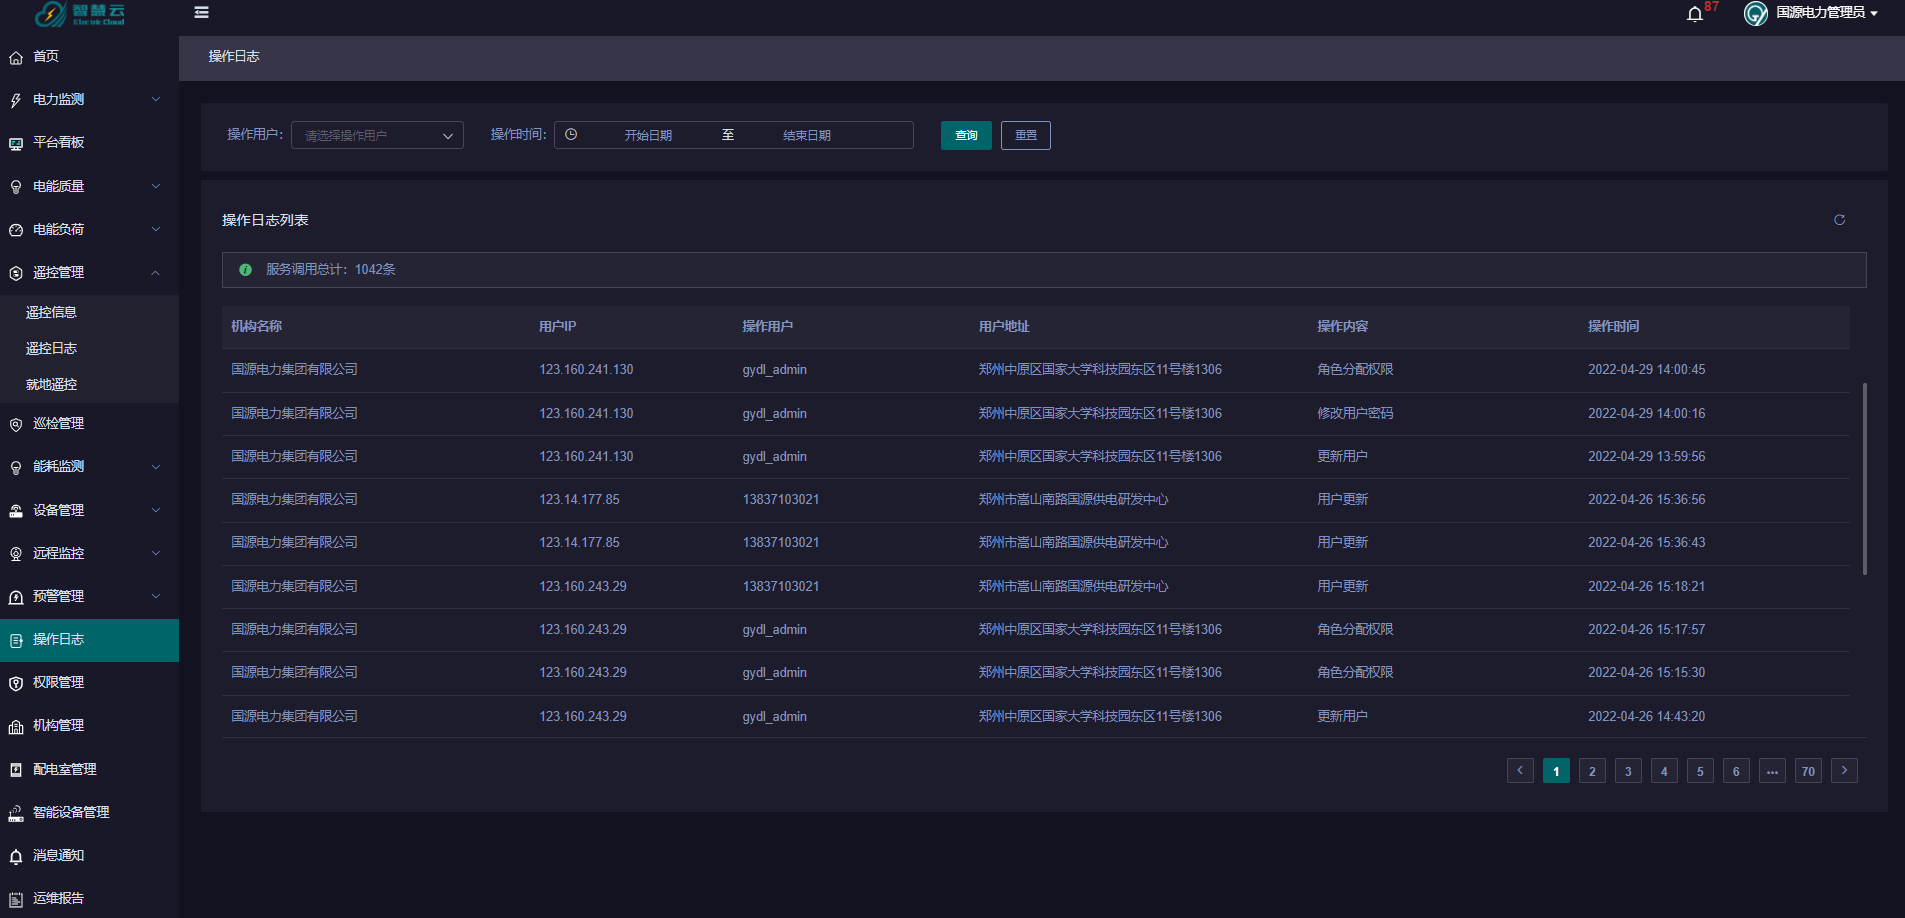Viewport: 1905px width, 918px height.
Task: Click the user avatar icon
Action: (x=1755, y=13)
